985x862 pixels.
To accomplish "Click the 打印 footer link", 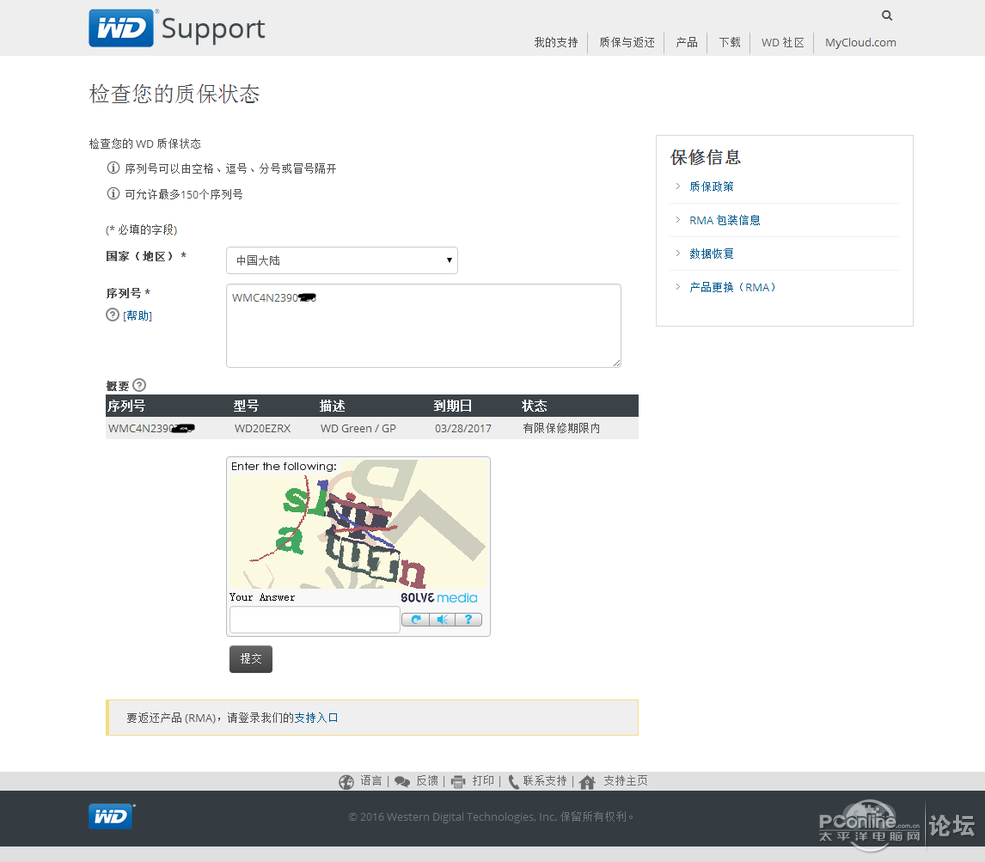I will (x=483, y=781).
